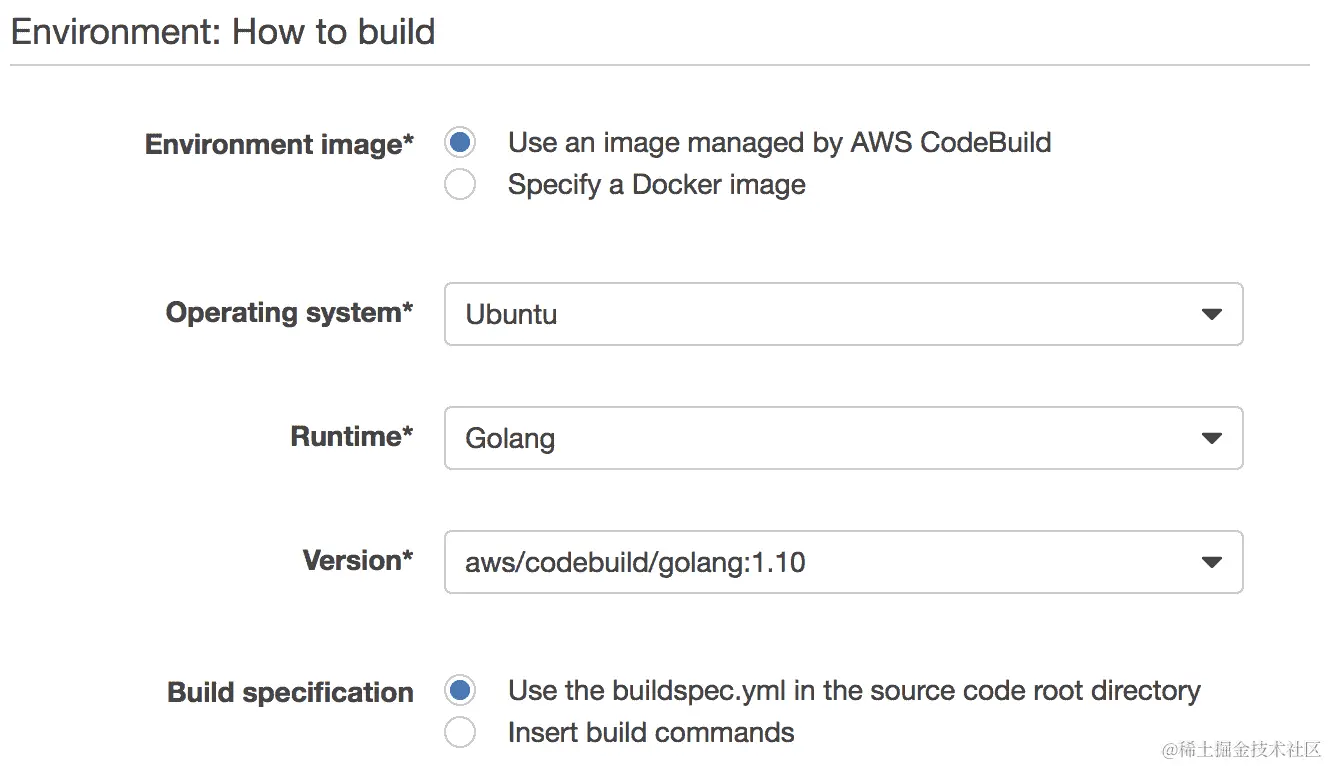The width and height of the screenshot is (1328, 766).
Task: Select the 'Use an image managed by AWS CodeBuild' radio button
Action: coord(460,143)
